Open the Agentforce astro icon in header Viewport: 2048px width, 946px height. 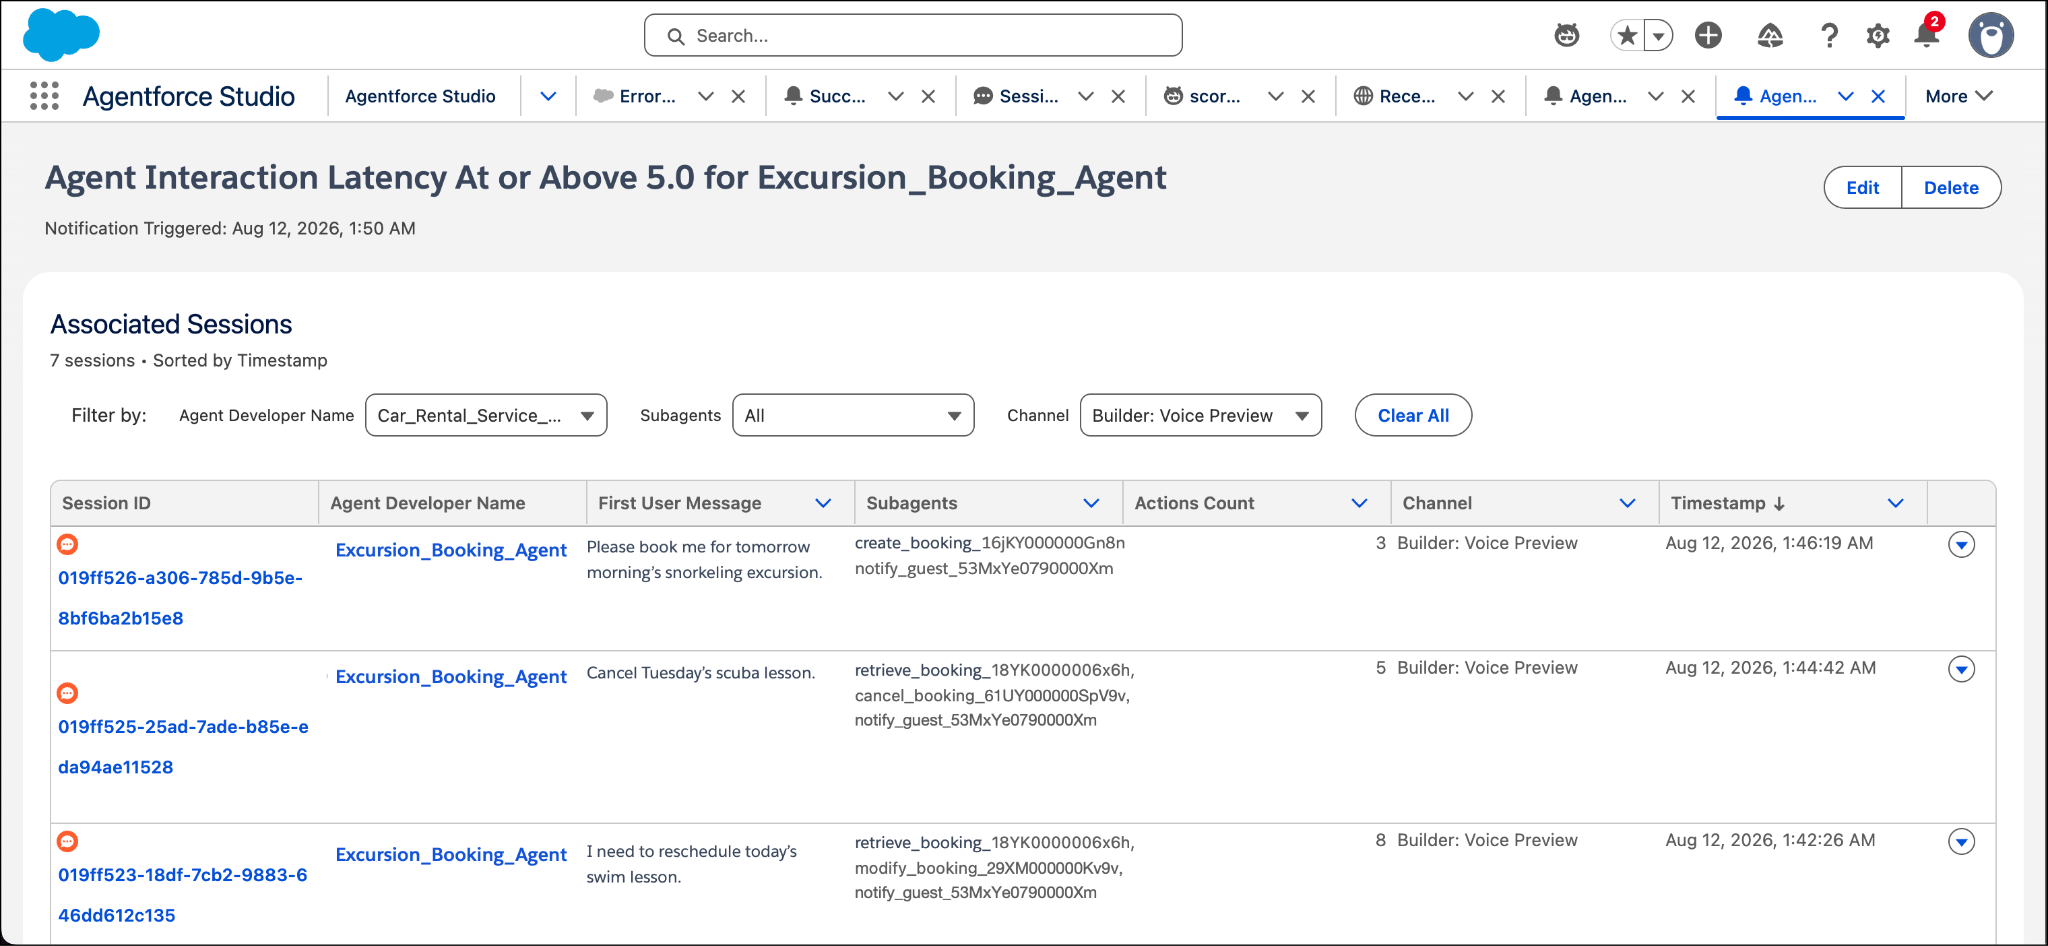1567,36
